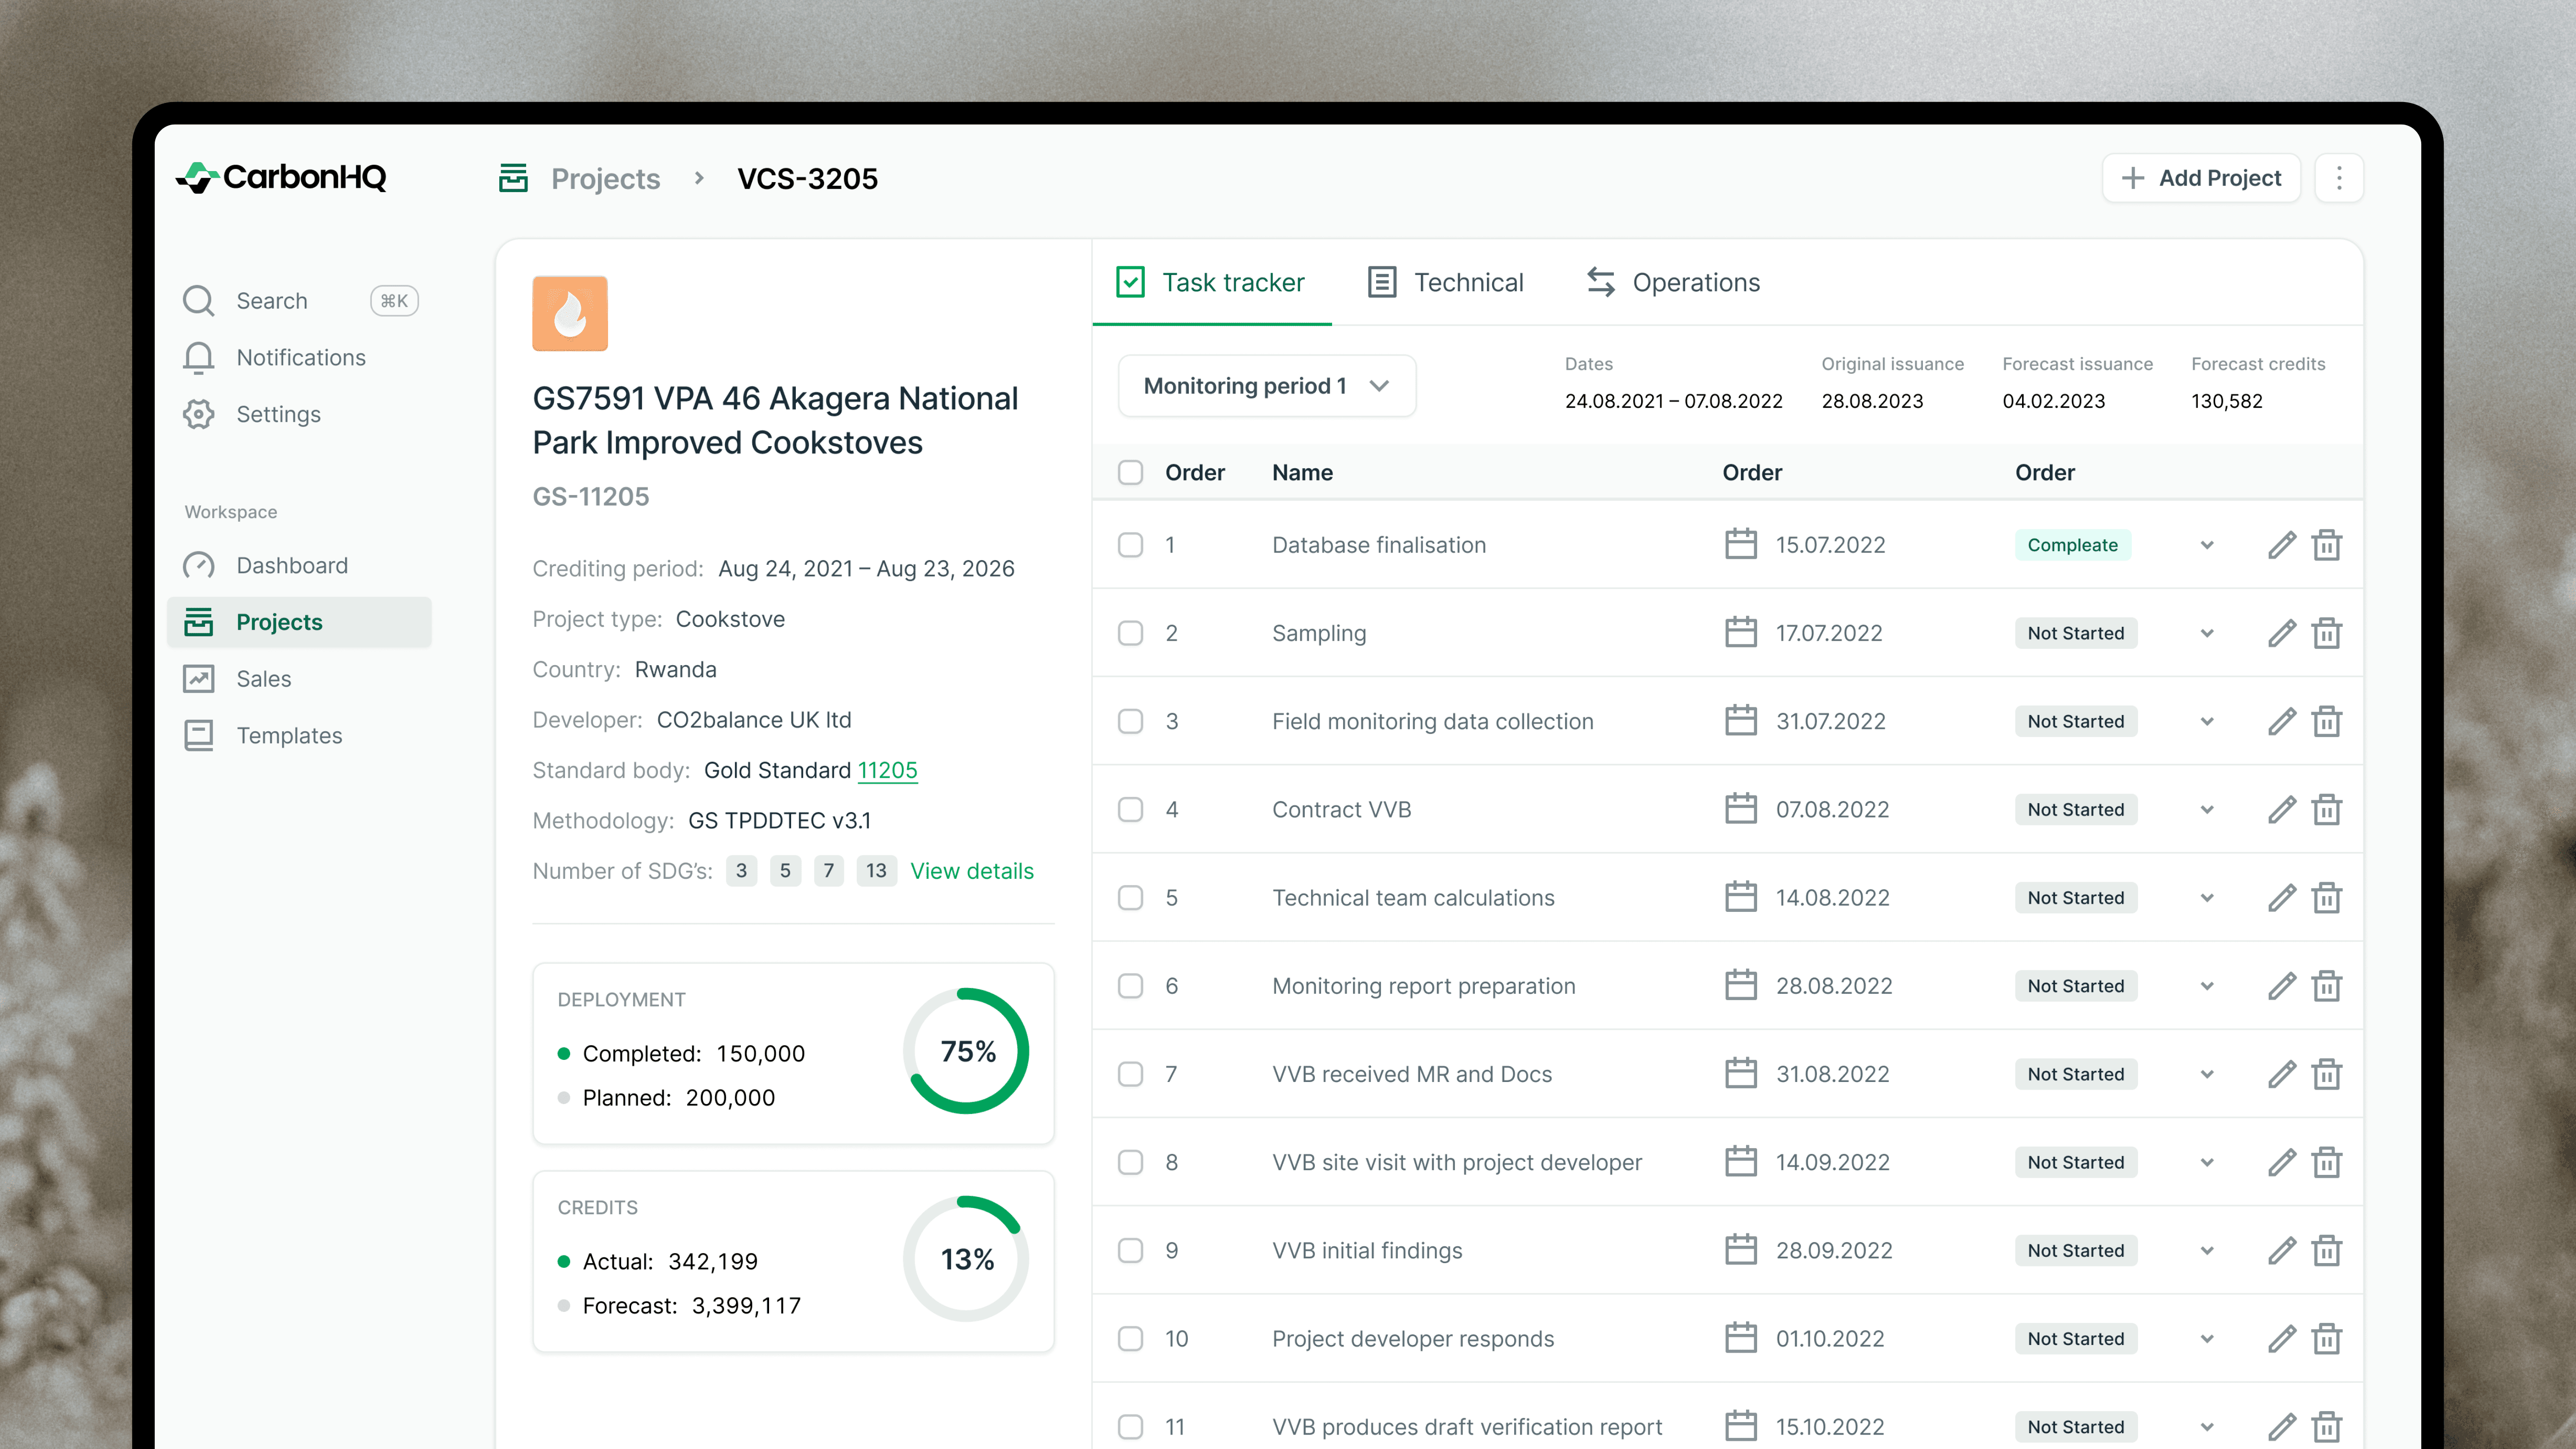Open calendar for VVB initial findings date
2576x1449 pixels.
click(1741, 1249)
